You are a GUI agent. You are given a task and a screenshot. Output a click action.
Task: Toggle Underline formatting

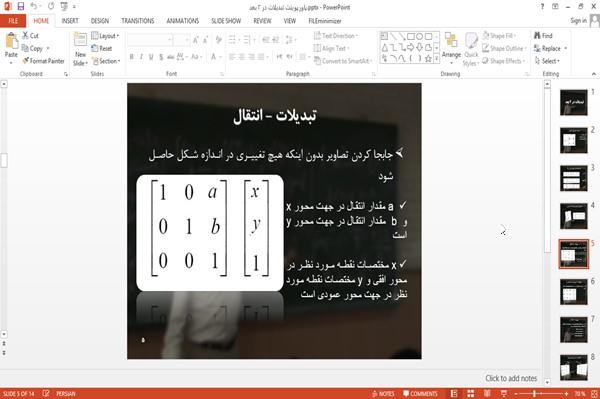(151, 57)
